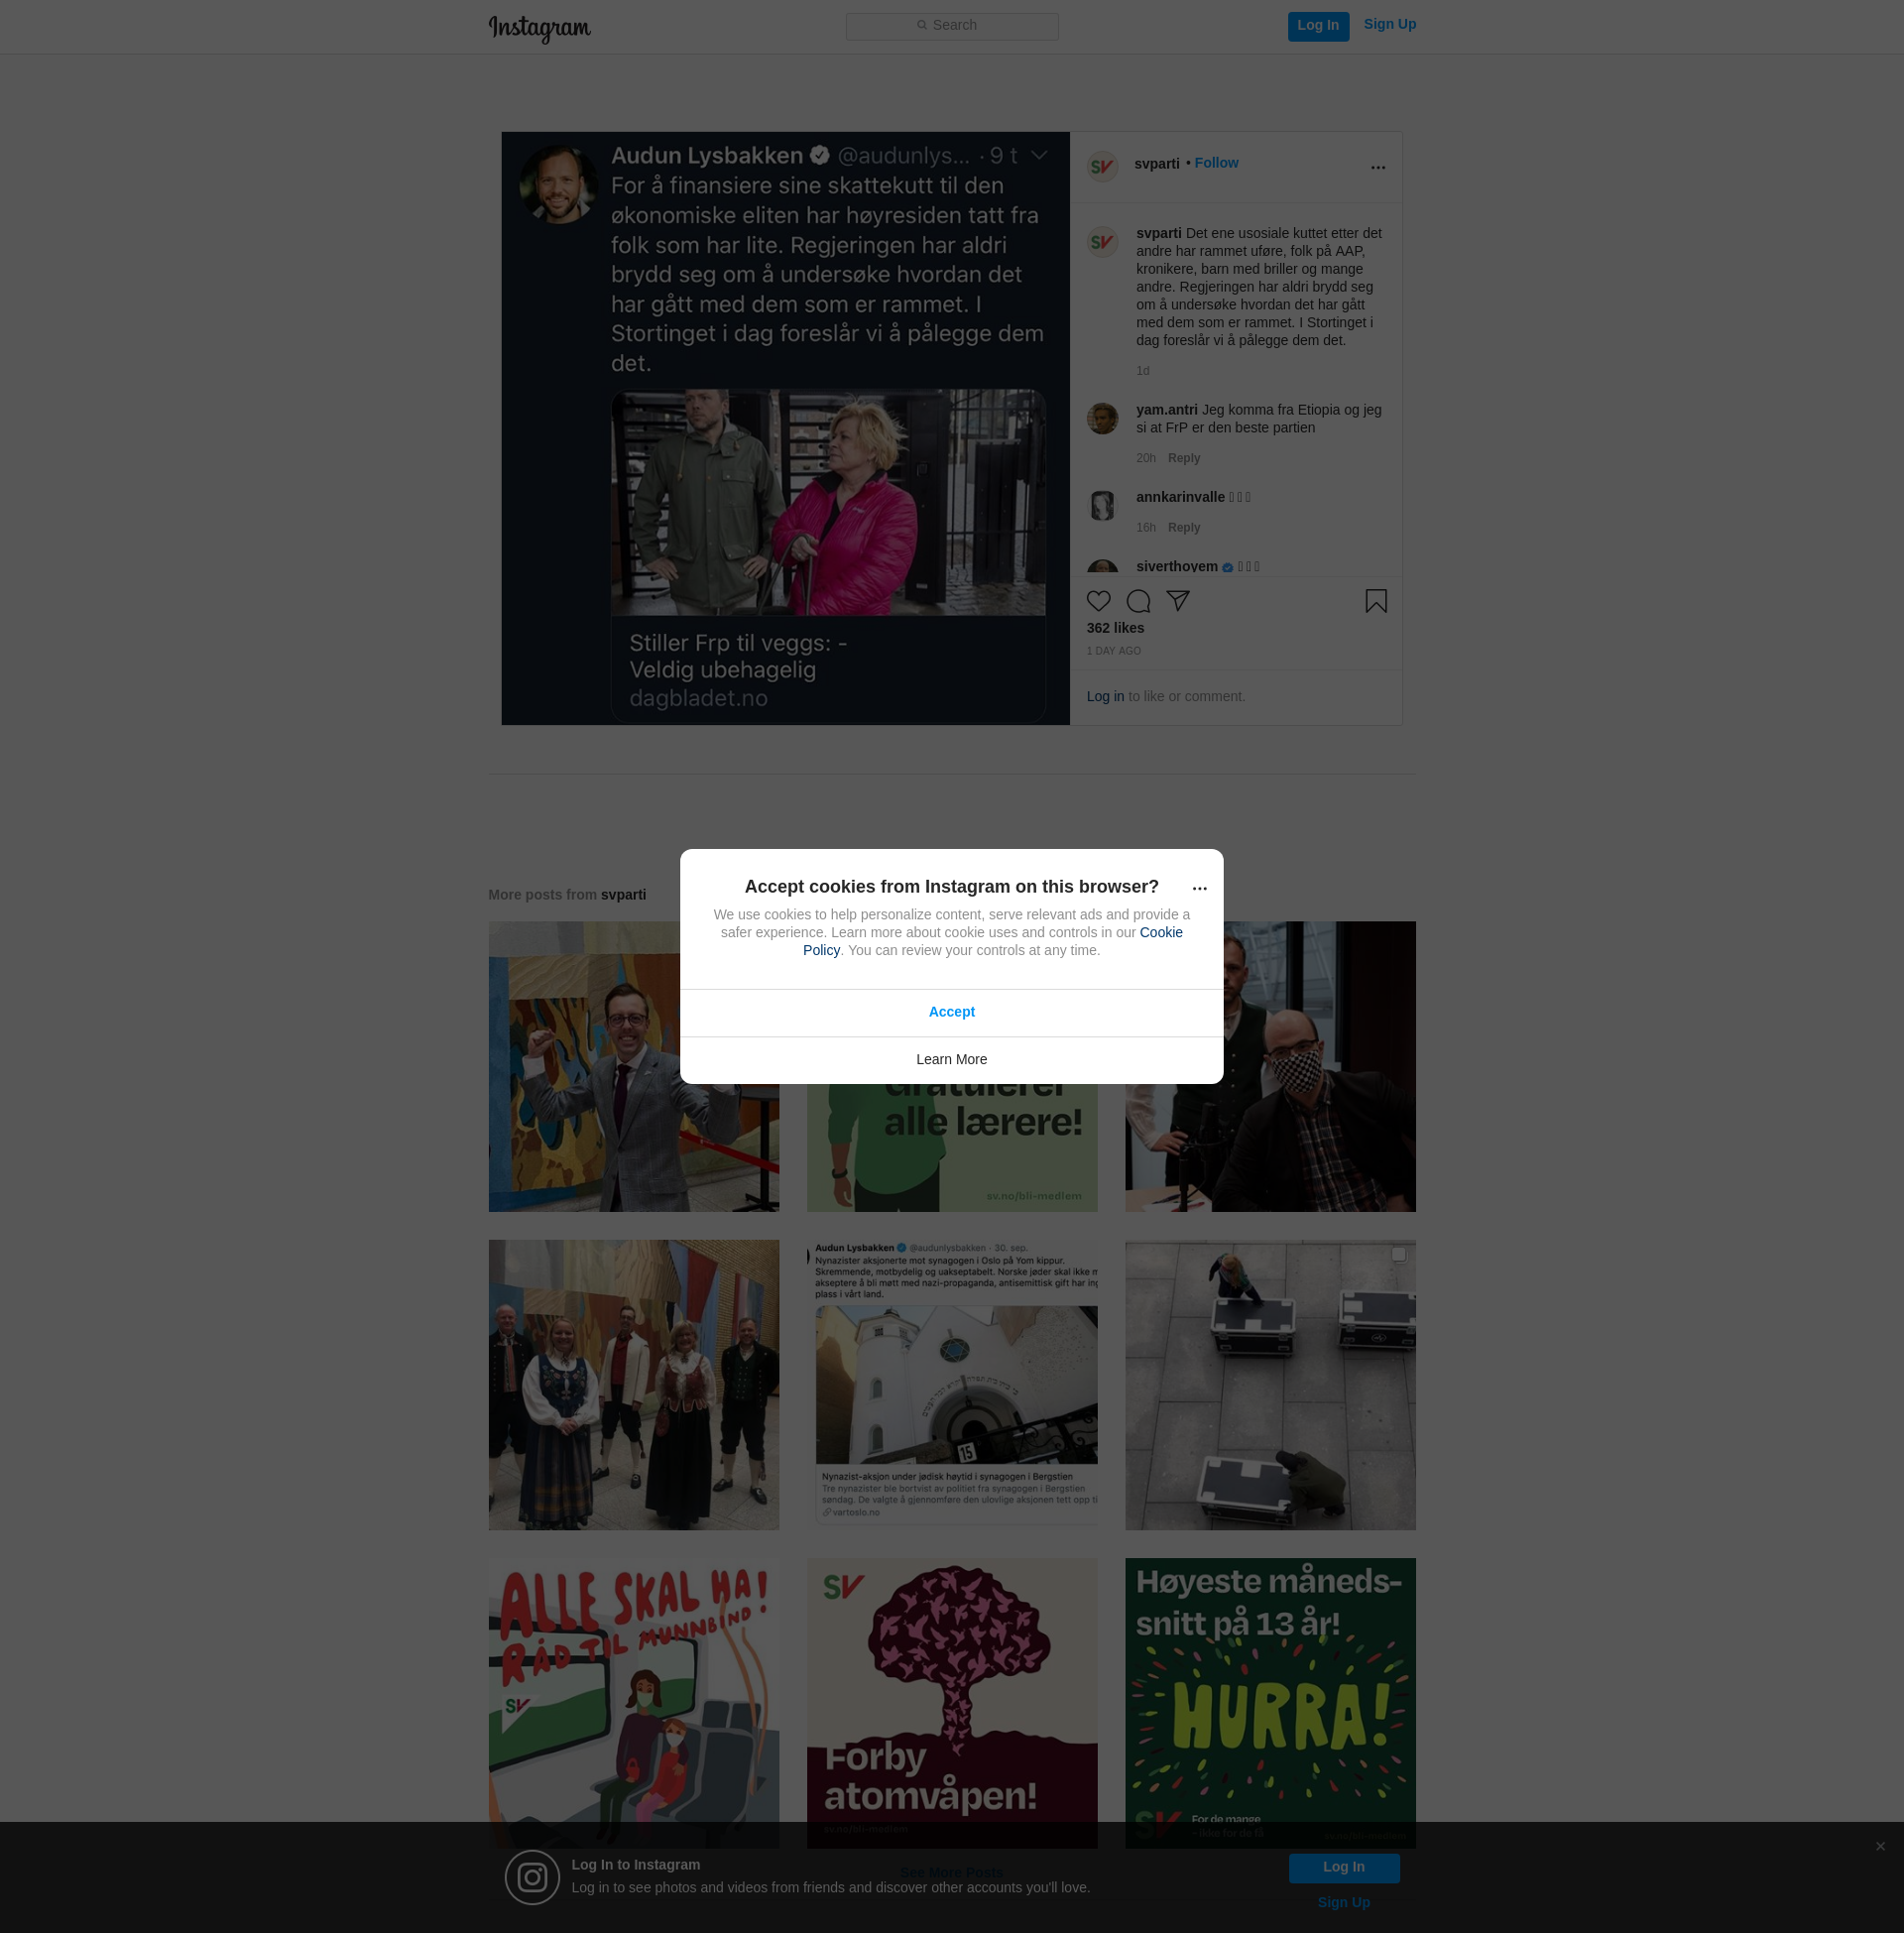The height and width of the screenshot is (1933, 1904).
Task: Click the 1 DAY AGO timestamp
Action: (1113, 651)
